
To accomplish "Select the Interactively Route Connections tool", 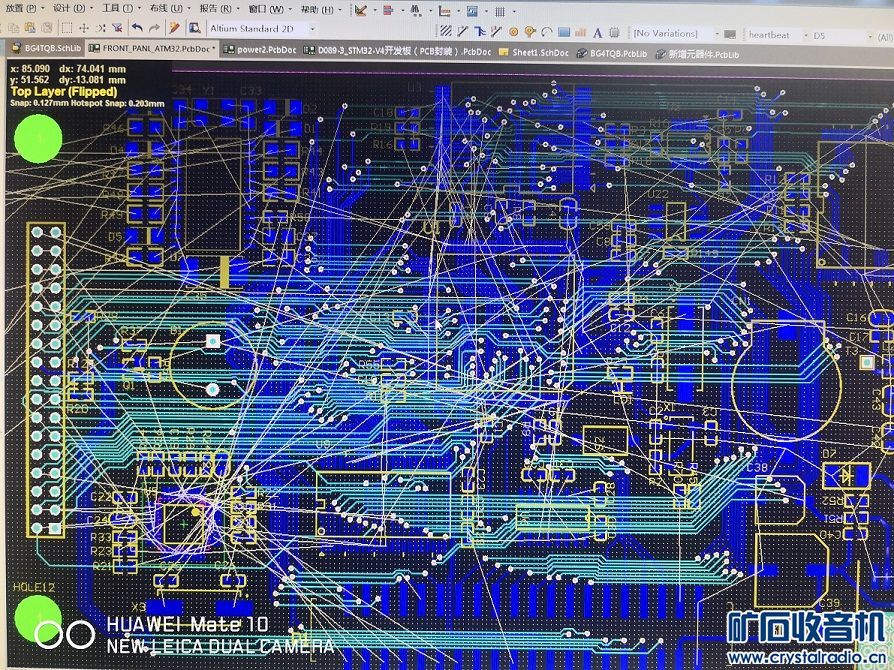I will coord(463,31).
